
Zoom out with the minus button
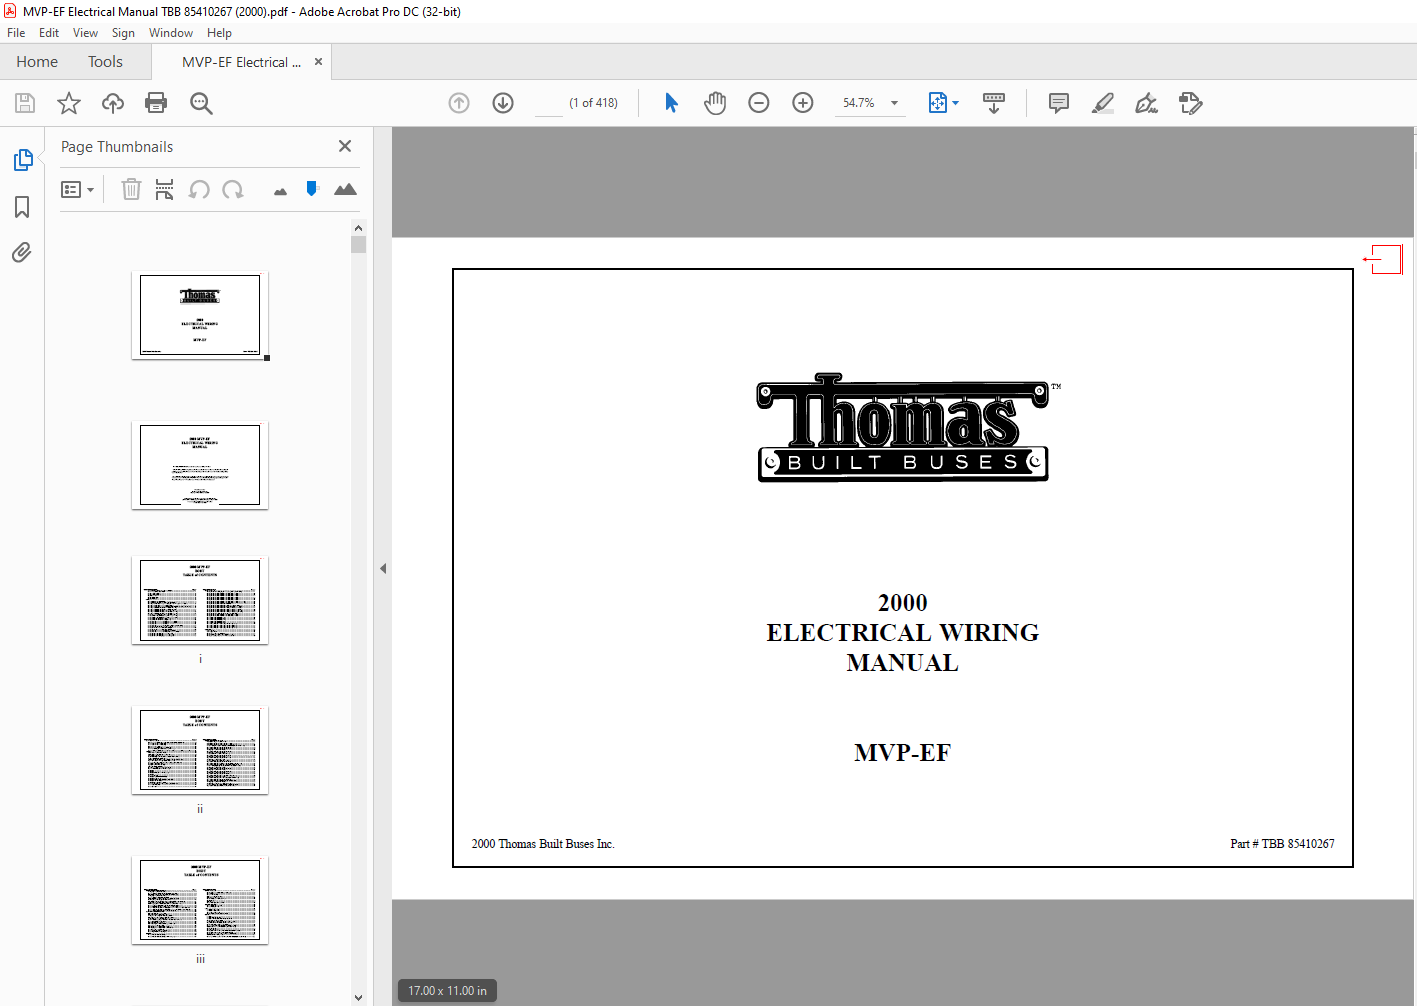click(x=759, y=103)
